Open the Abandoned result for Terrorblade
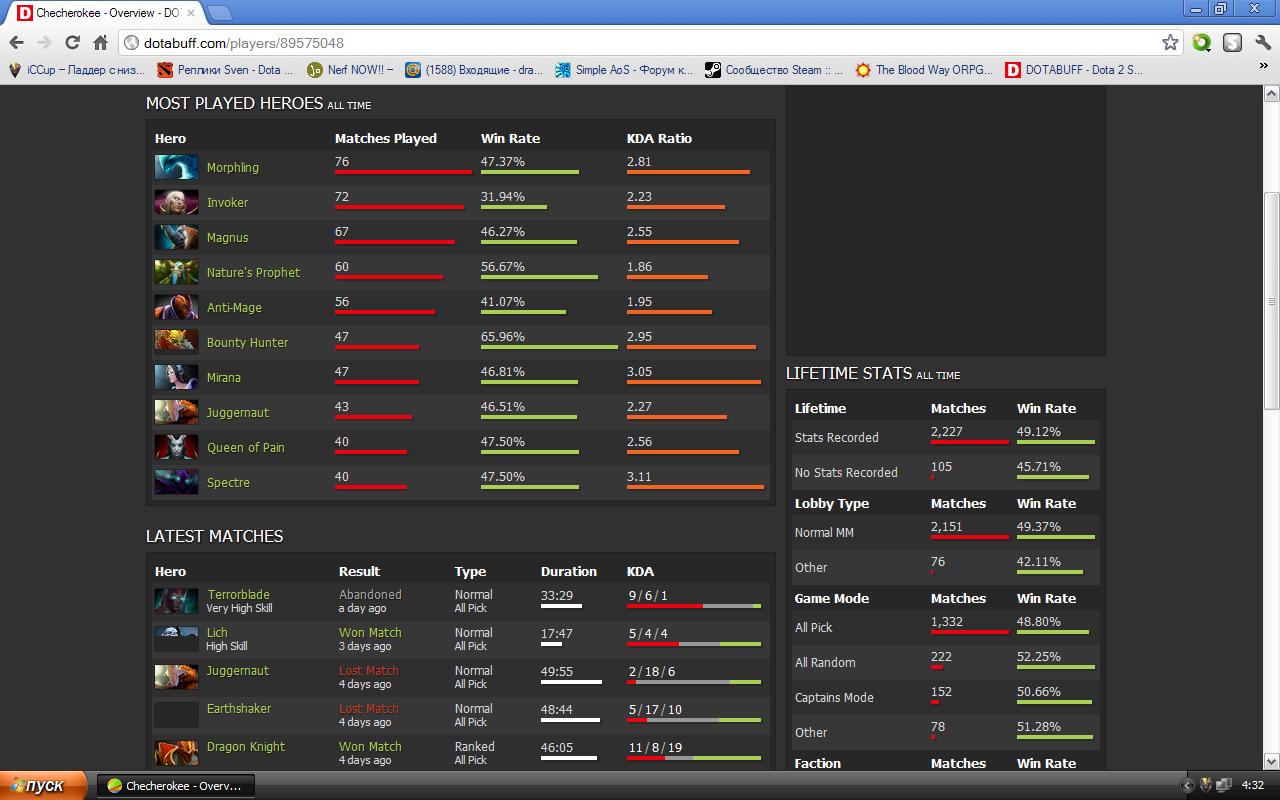1280x800 pixels. [370, 594]
